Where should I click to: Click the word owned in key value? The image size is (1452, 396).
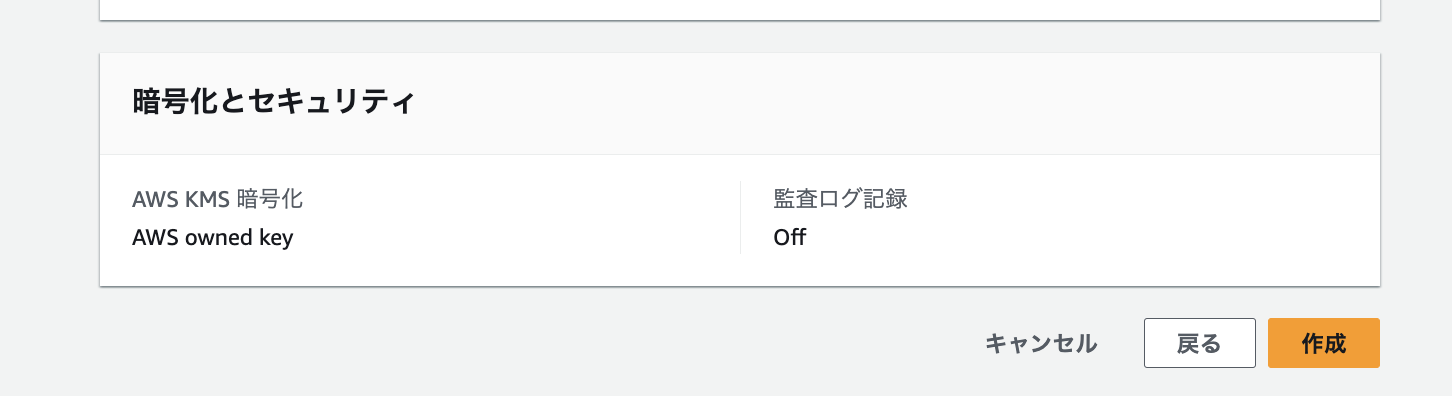click(x=219, y=238)
